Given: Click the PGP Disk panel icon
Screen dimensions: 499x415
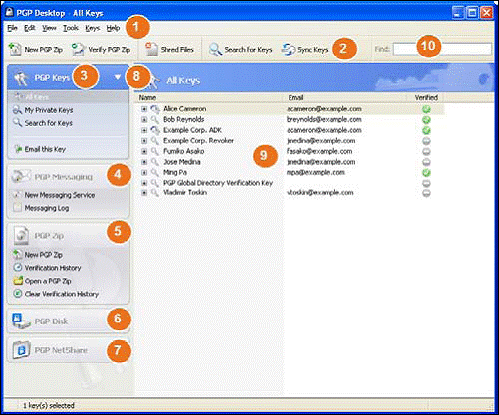Looking at the screenshot, I should pos(21,321).
